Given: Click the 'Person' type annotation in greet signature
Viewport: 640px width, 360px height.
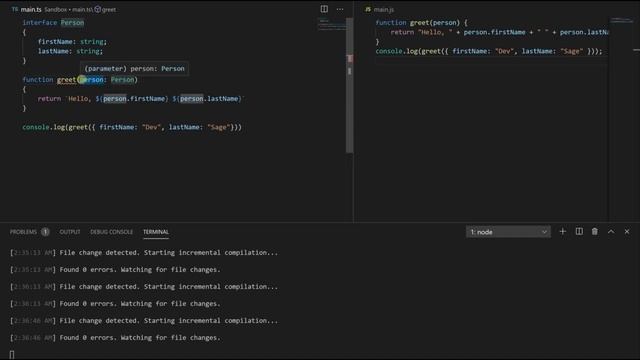Looking at the screenshot, I should (x=122, y=80).
